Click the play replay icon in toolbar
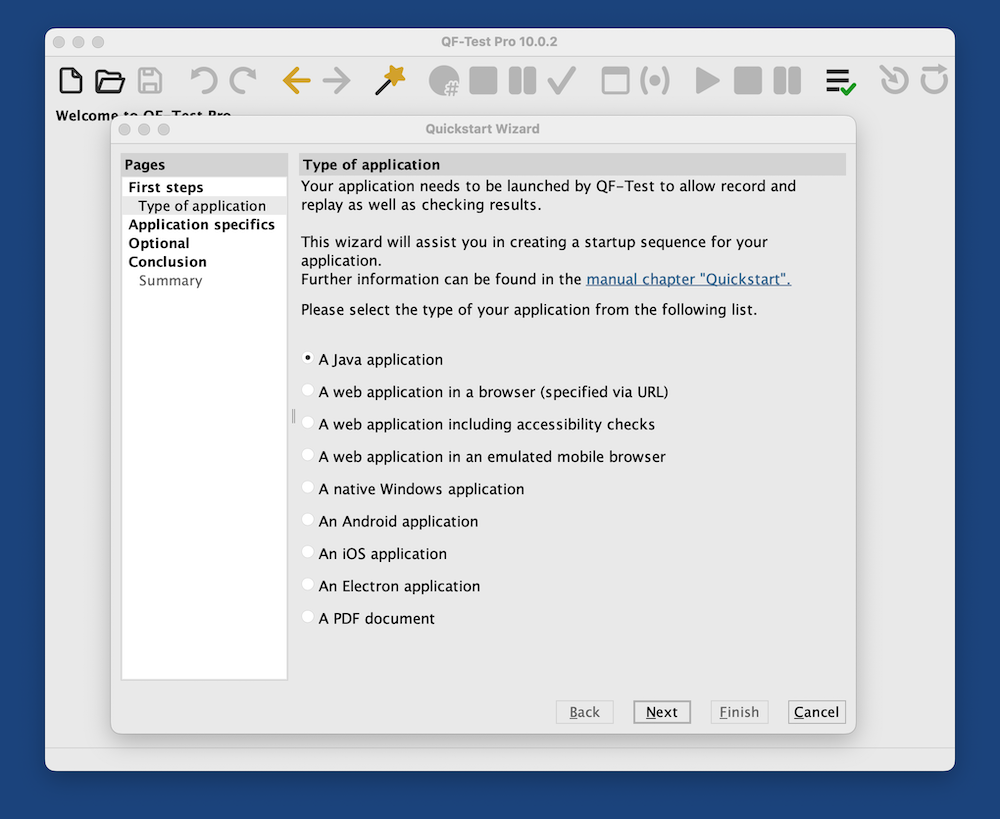The width and height of the screenshot is (1000, 819). click(707, 81)
